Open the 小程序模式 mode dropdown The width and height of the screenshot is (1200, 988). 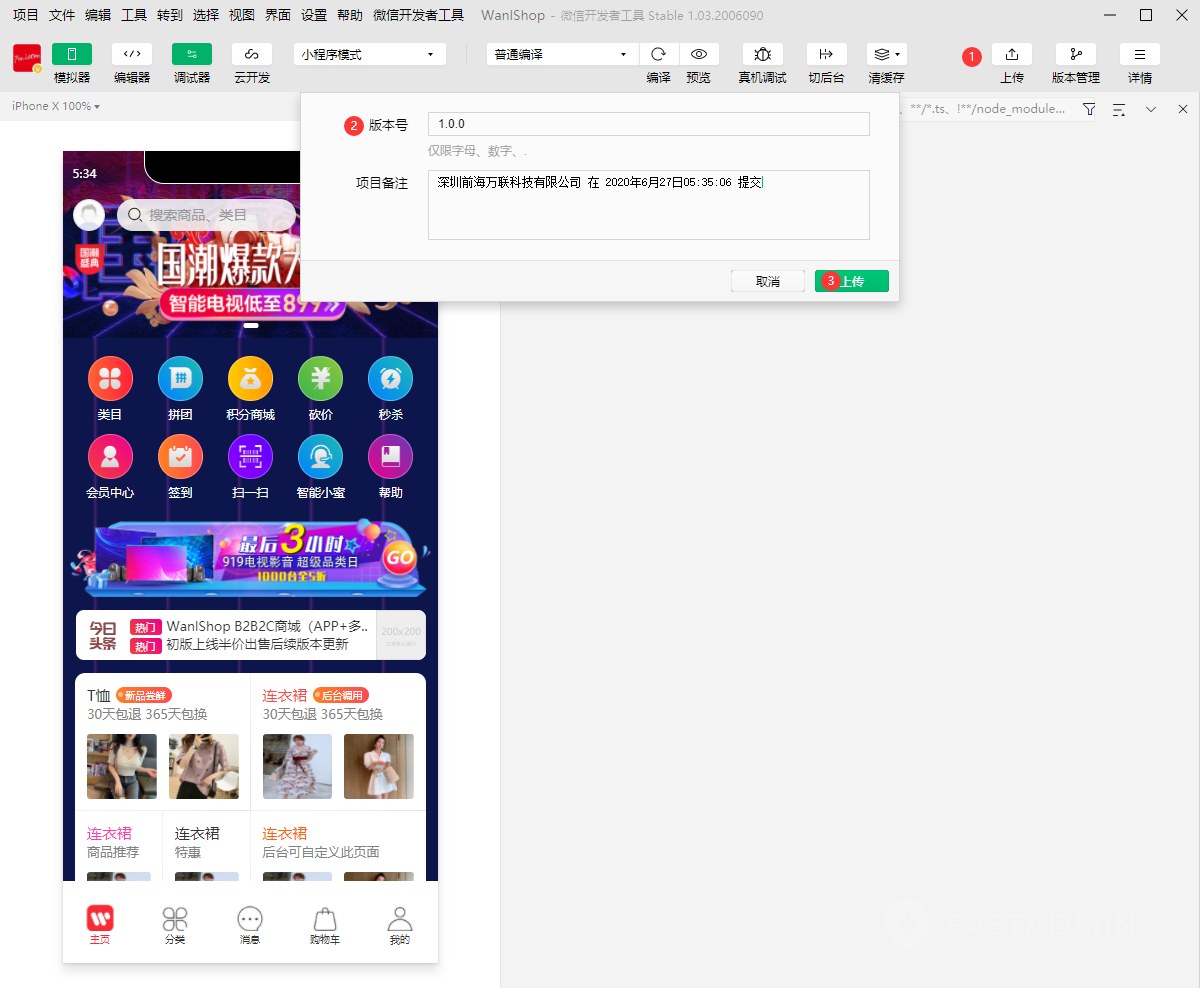tap(370, 54)
